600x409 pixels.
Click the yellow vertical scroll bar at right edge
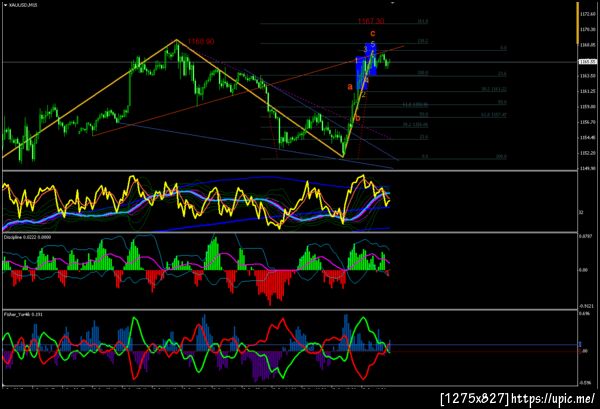click(x=578, y=22)
